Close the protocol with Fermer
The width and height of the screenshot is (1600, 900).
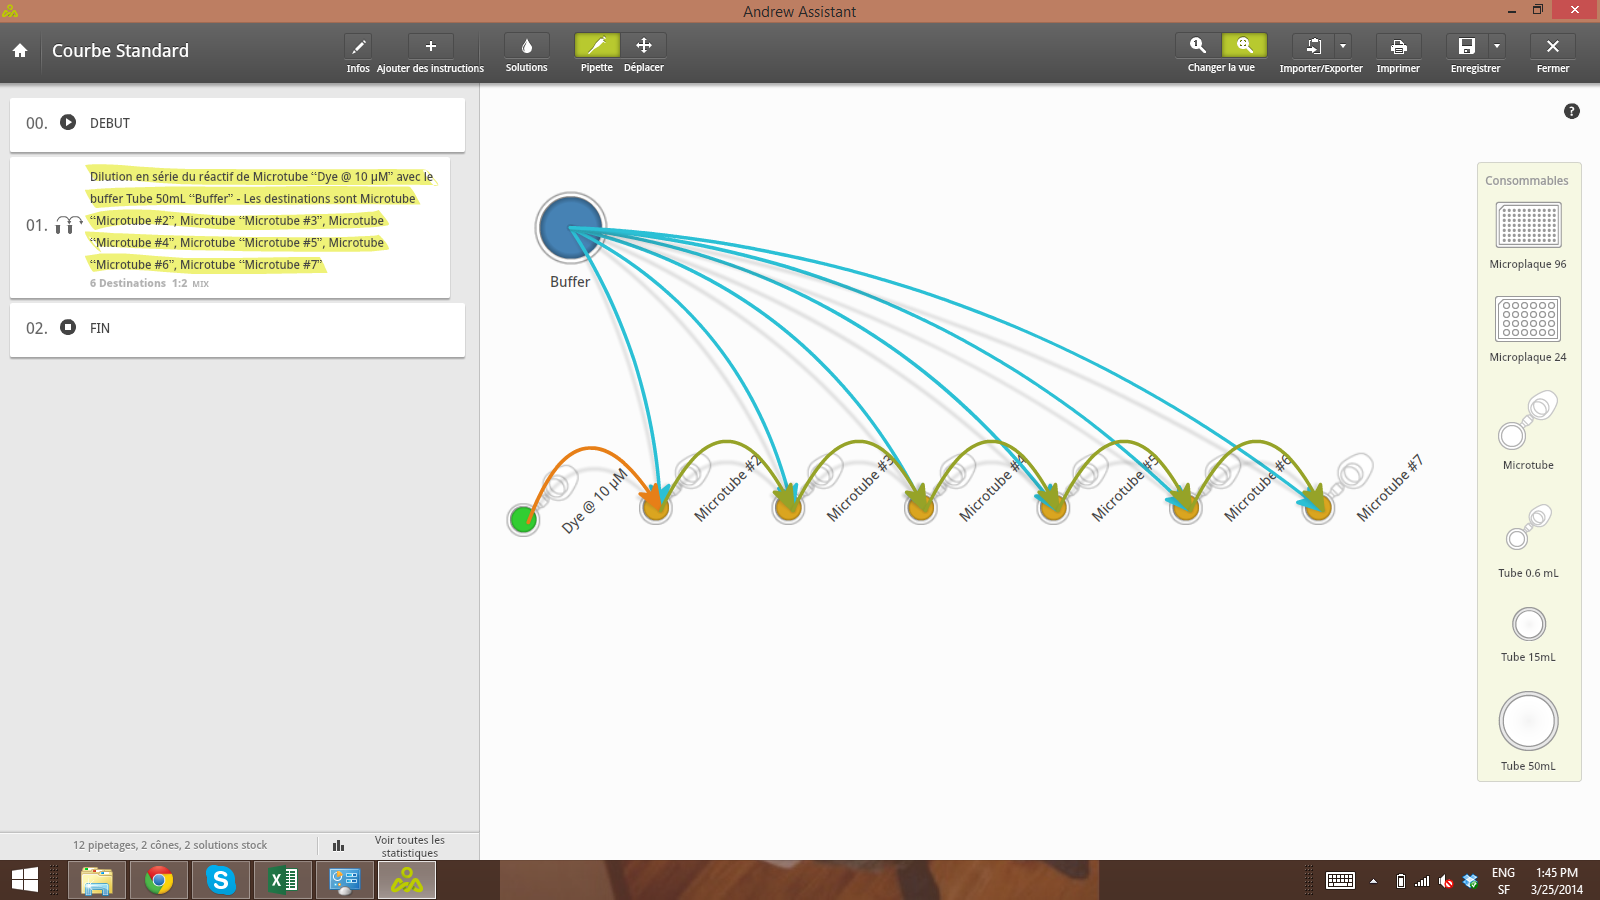pos(1553,46)
